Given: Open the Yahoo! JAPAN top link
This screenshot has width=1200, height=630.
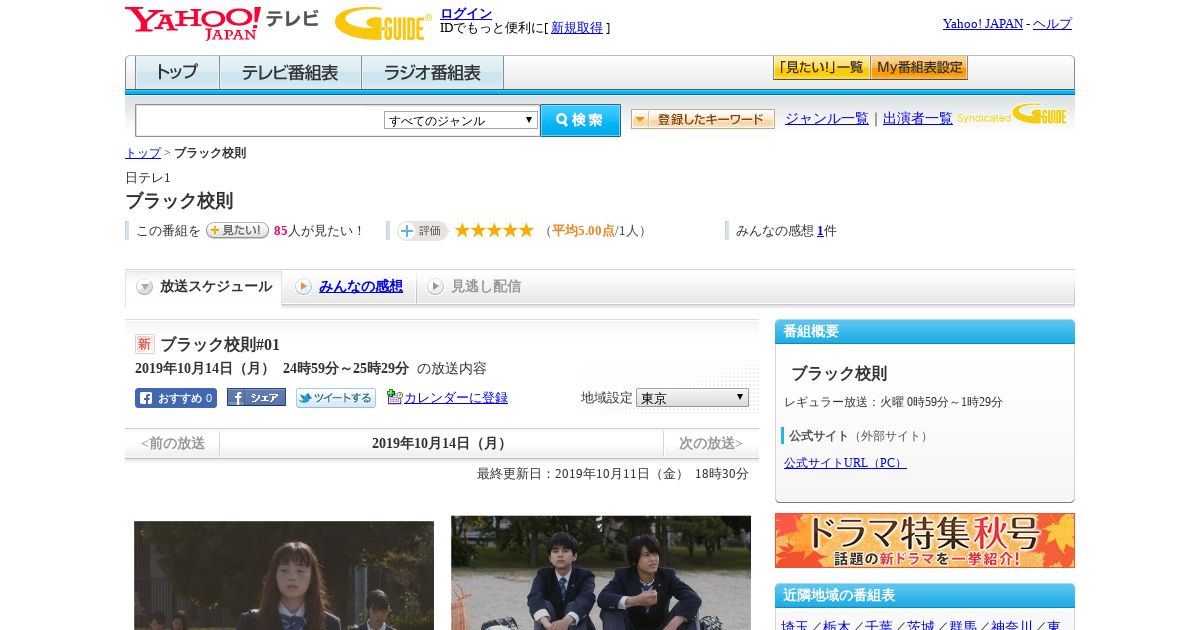Looking at the screenshot, I should (x=983, y=24).
